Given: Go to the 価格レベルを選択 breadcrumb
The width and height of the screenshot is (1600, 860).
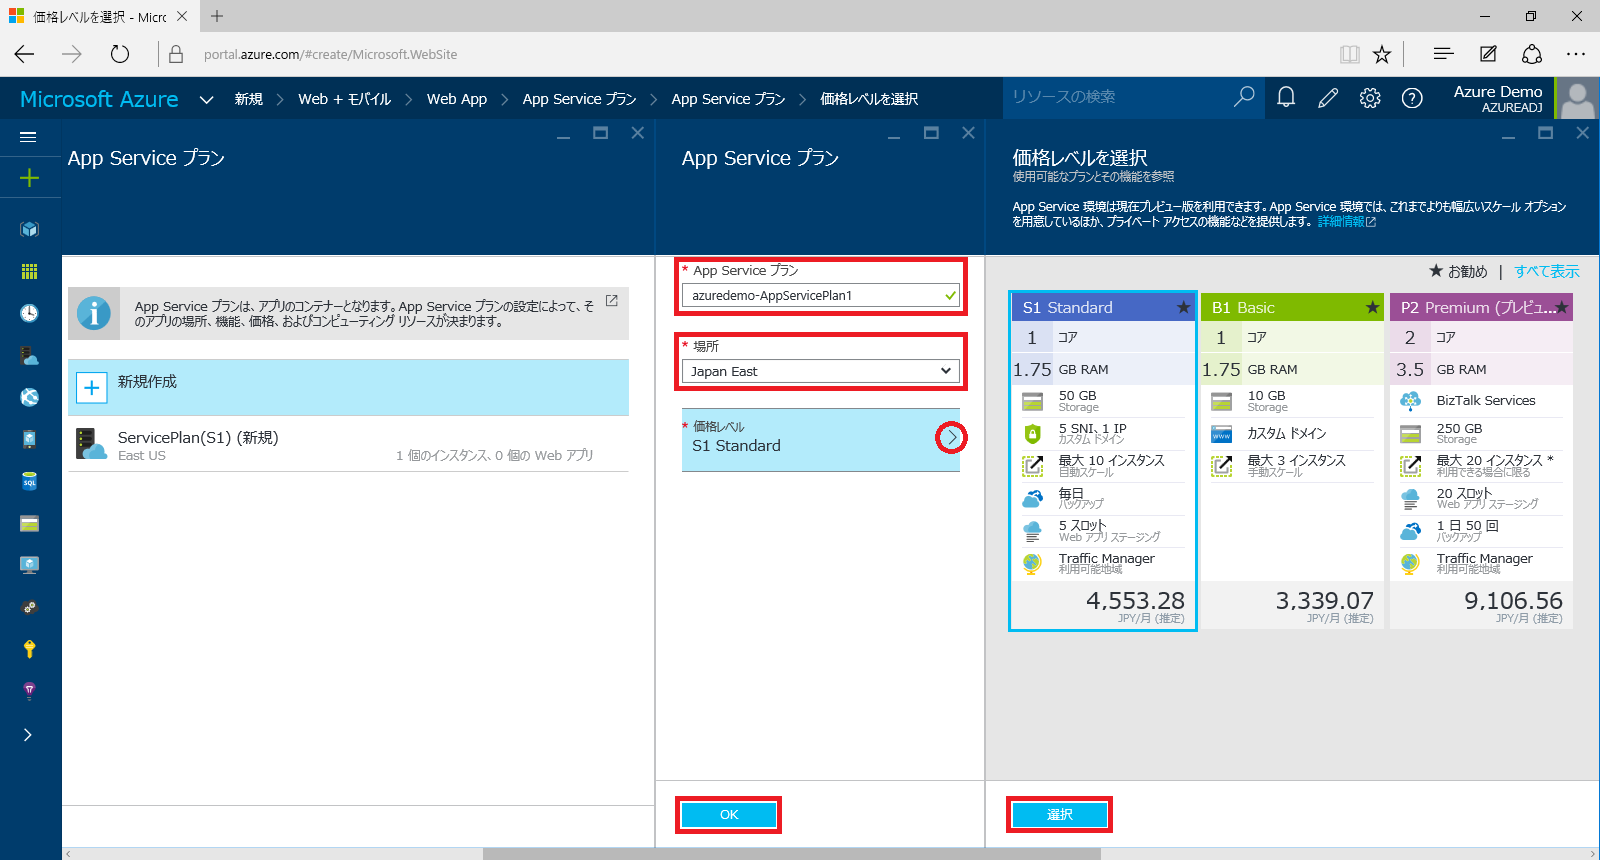Looking at the screenshot, I should [x=869, y=99].
